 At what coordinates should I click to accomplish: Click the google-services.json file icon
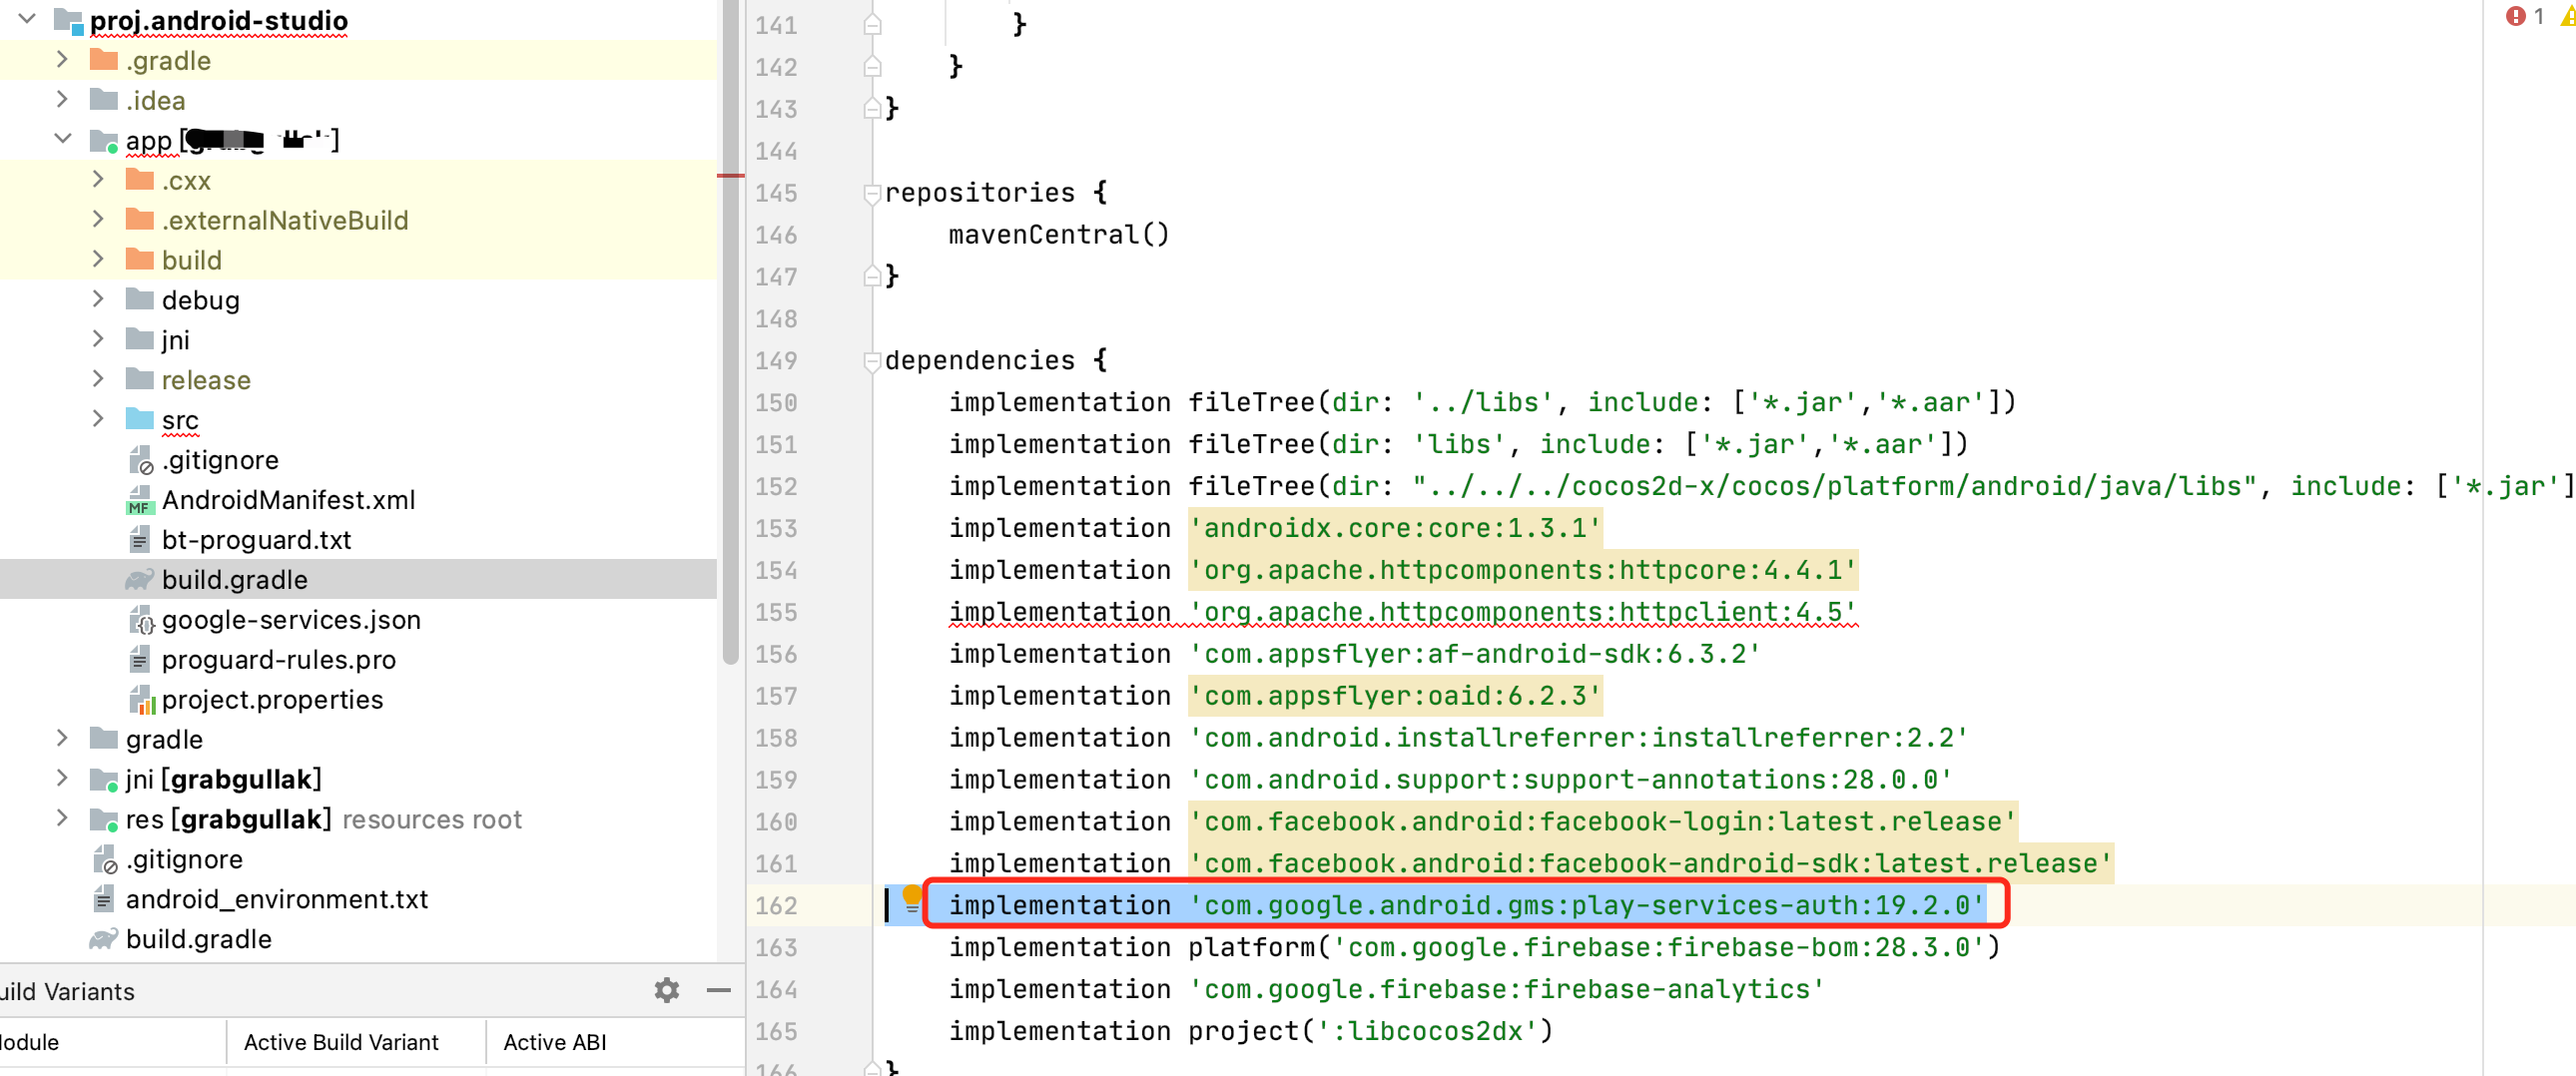pyautogui.click(x=140, y=619)
